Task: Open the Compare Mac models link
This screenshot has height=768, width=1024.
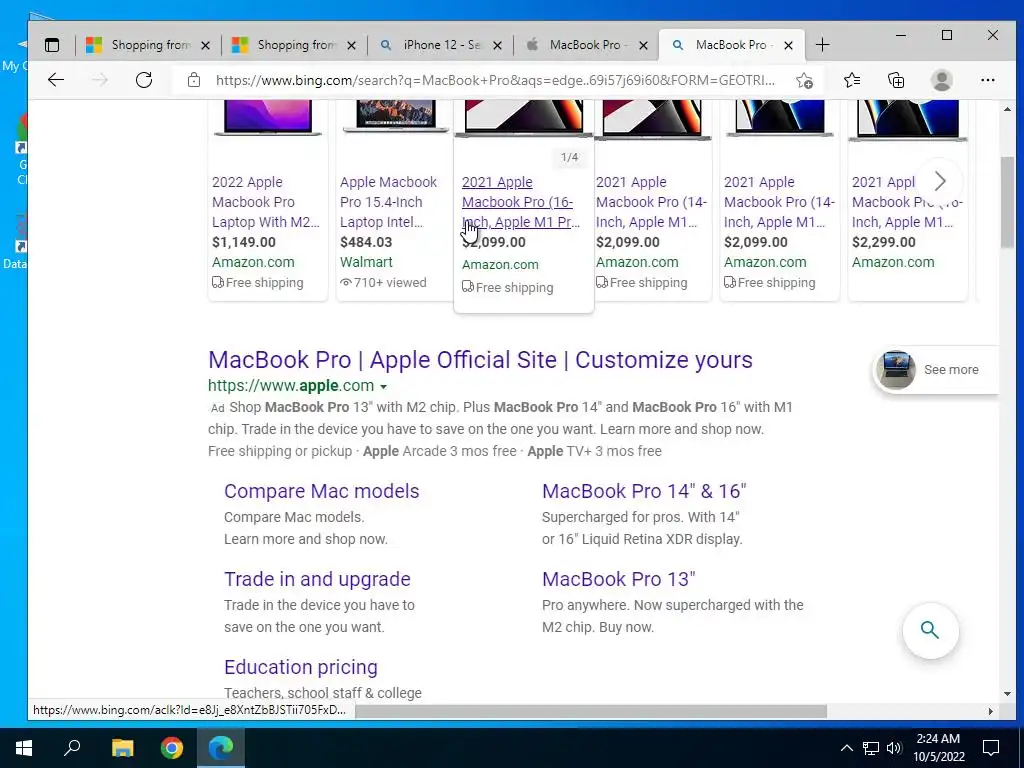Action: coord(321,491)
